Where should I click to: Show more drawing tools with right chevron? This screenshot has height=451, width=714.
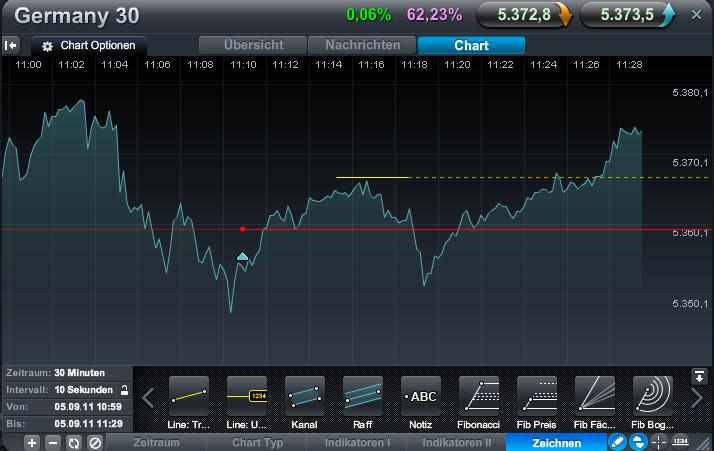point(697,398)
